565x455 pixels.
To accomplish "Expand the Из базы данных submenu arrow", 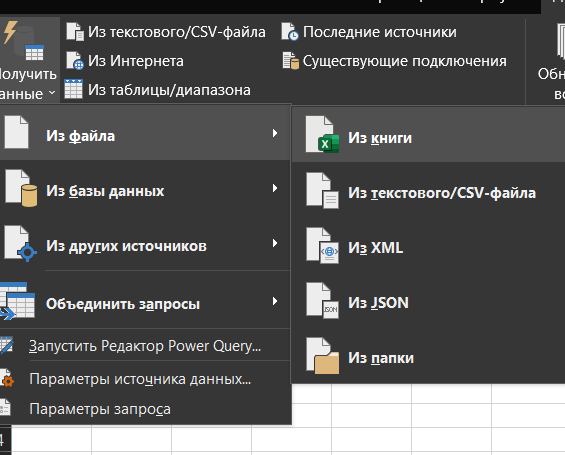I will [x=275, y=188].
